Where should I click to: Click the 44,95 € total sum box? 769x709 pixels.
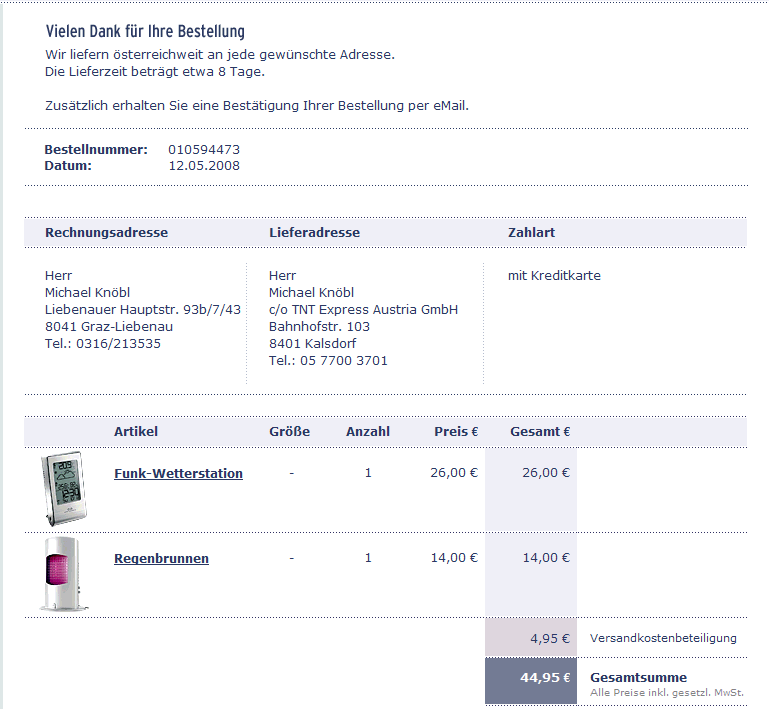pyautogui.click(x=531, y=681)
